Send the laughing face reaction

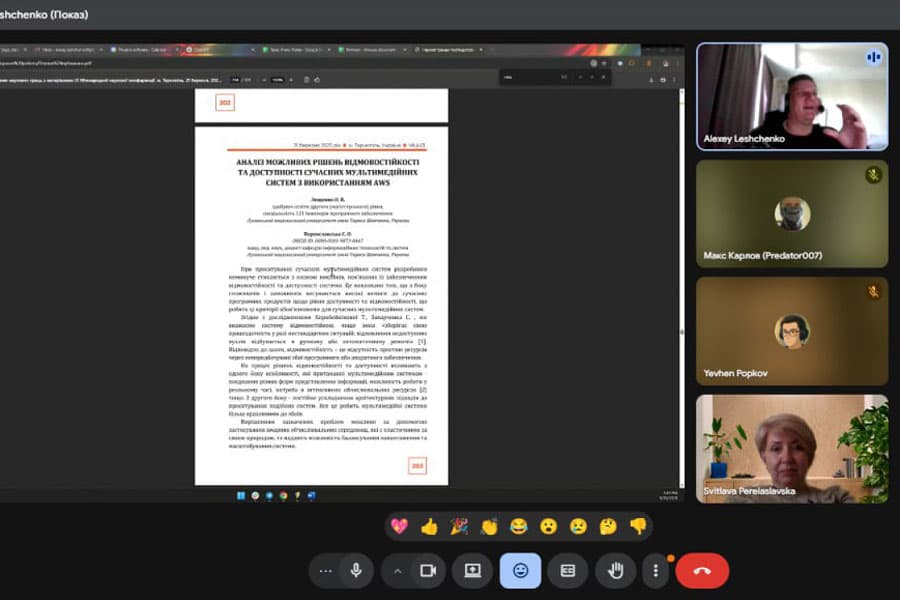pyautogui.click(x=518, y=526)
